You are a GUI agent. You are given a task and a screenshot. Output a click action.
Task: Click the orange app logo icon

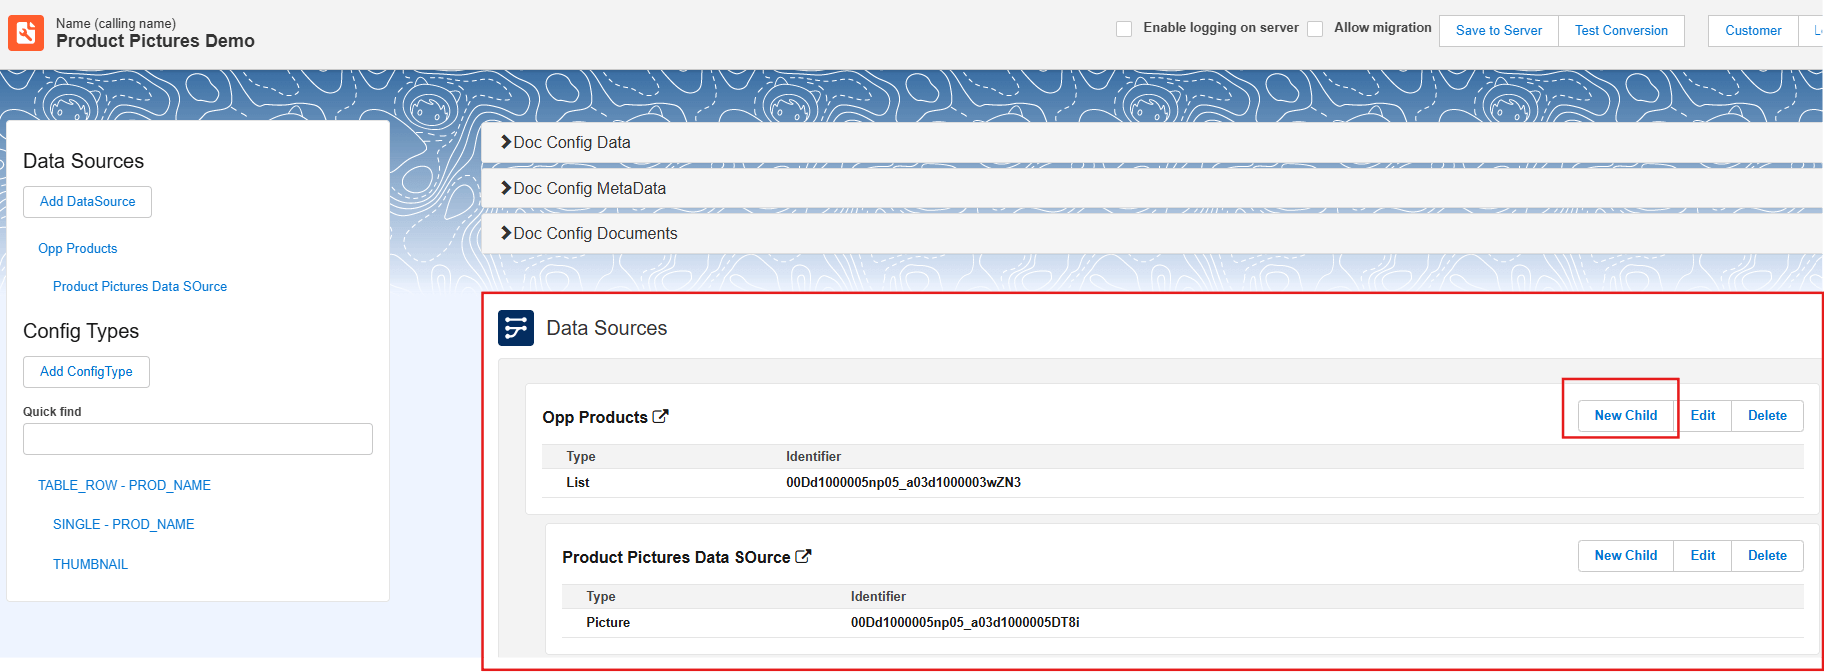pyautogui.click(x=26, y=33)
